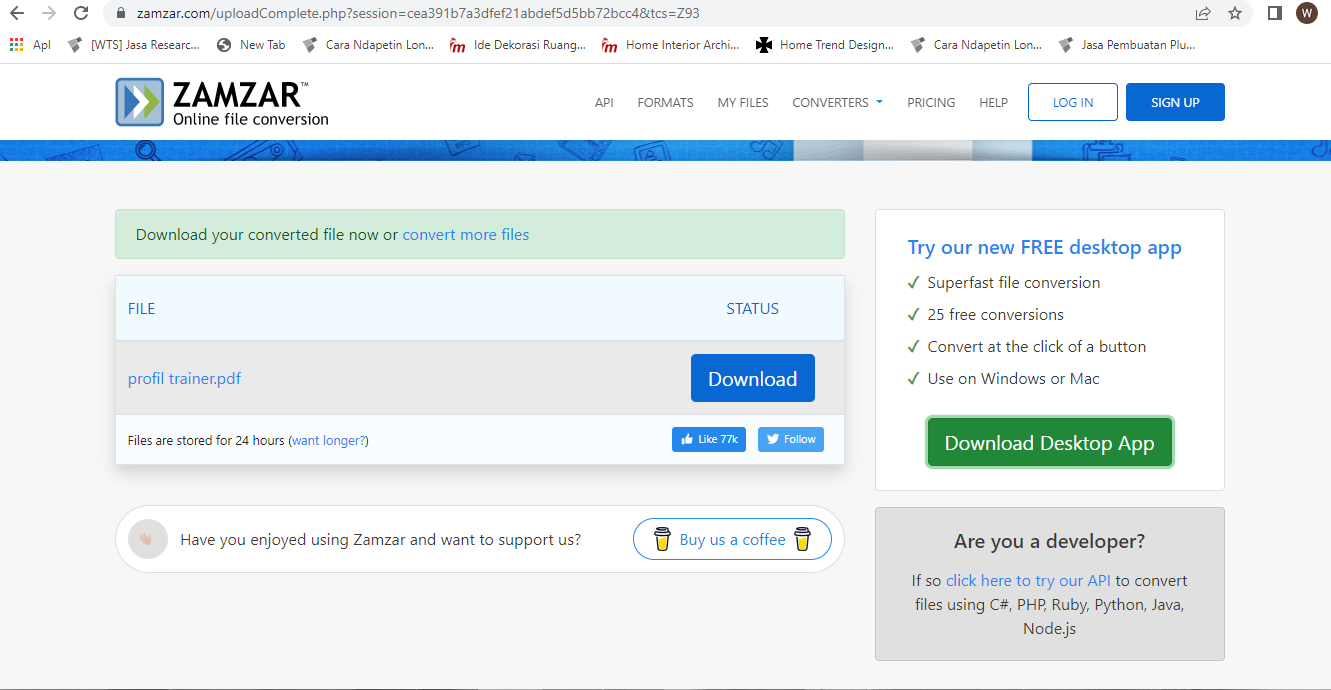Open the Home Trend Design... bookmark
Image resolution: width=1331 pixels, height=690 pixels.
(825, 45)
